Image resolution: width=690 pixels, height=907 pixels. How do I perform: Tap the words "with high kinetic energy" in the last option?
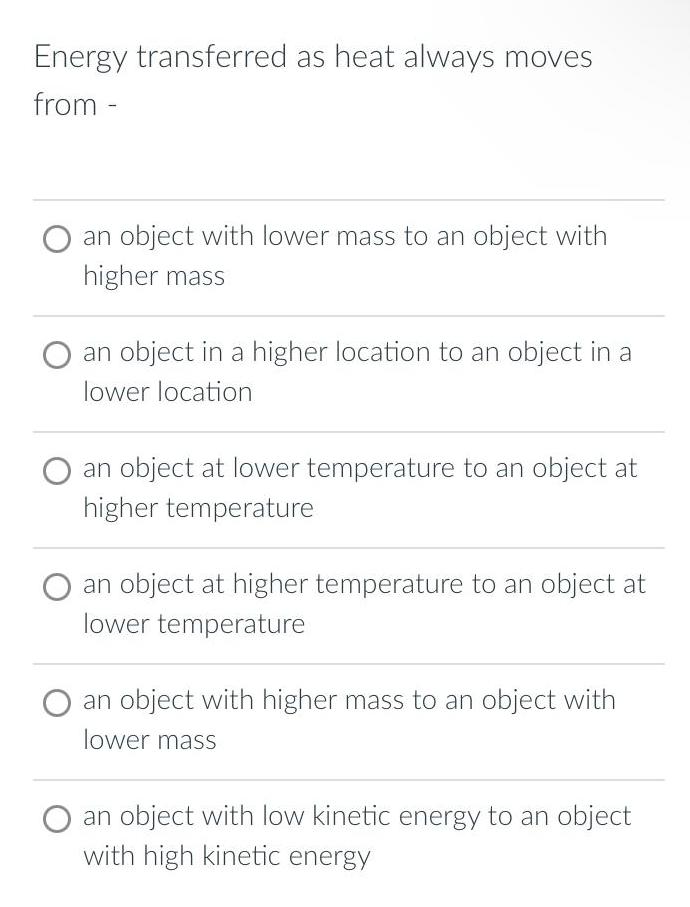click(226, 856)
